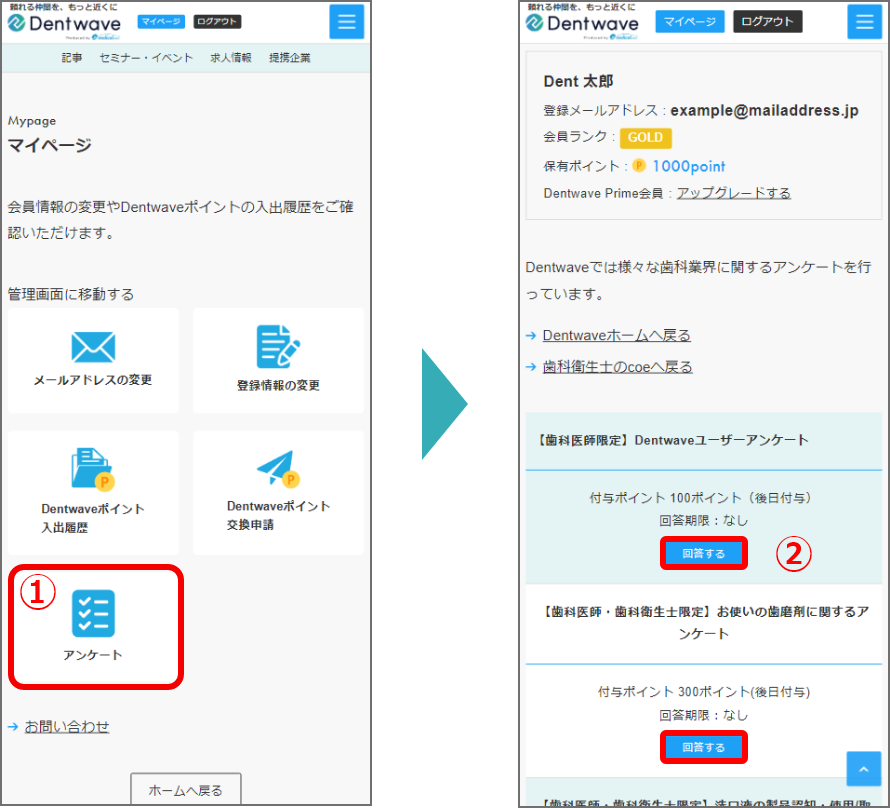Click the 1000point balance text
Screen dimensions: 890x808
pyautogui.click(x=689, y=166)
